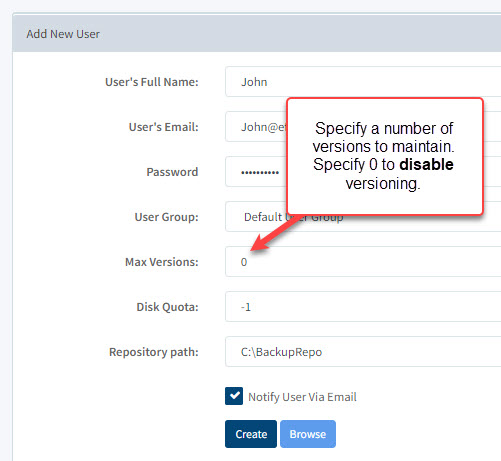
Task: Click the red versioning tooltip callout
Action: [x=385, y=156]
